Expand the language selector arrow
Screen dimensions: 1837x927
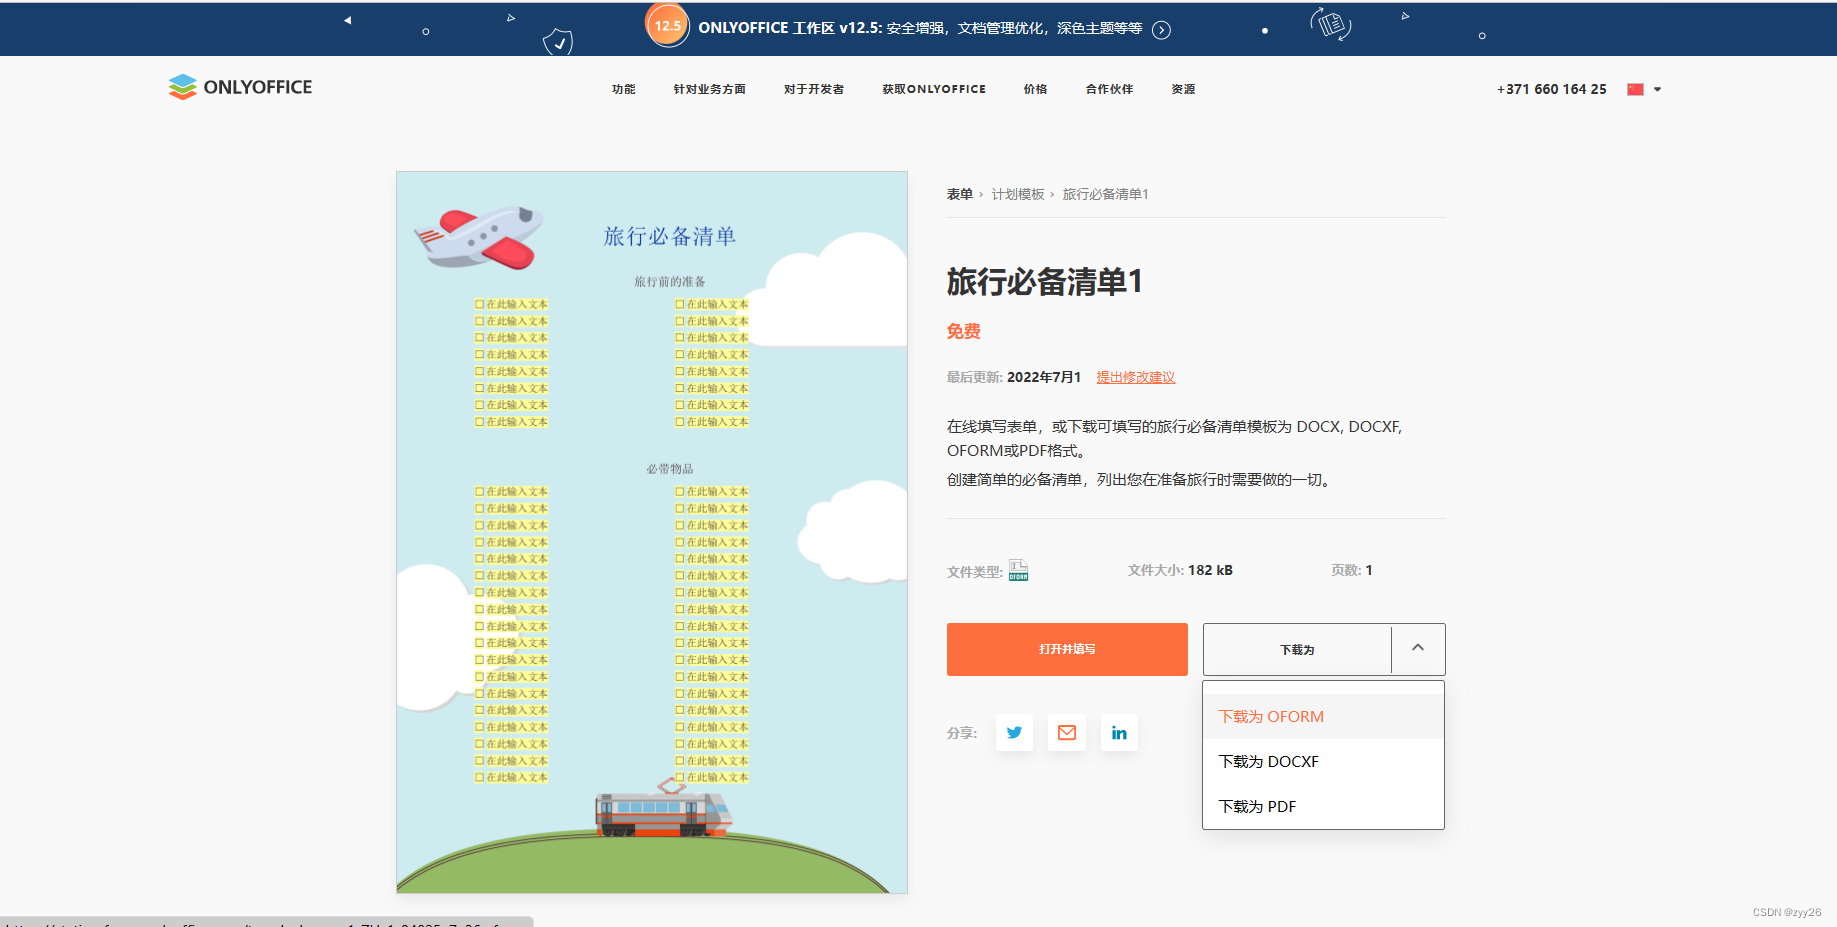1657,89
